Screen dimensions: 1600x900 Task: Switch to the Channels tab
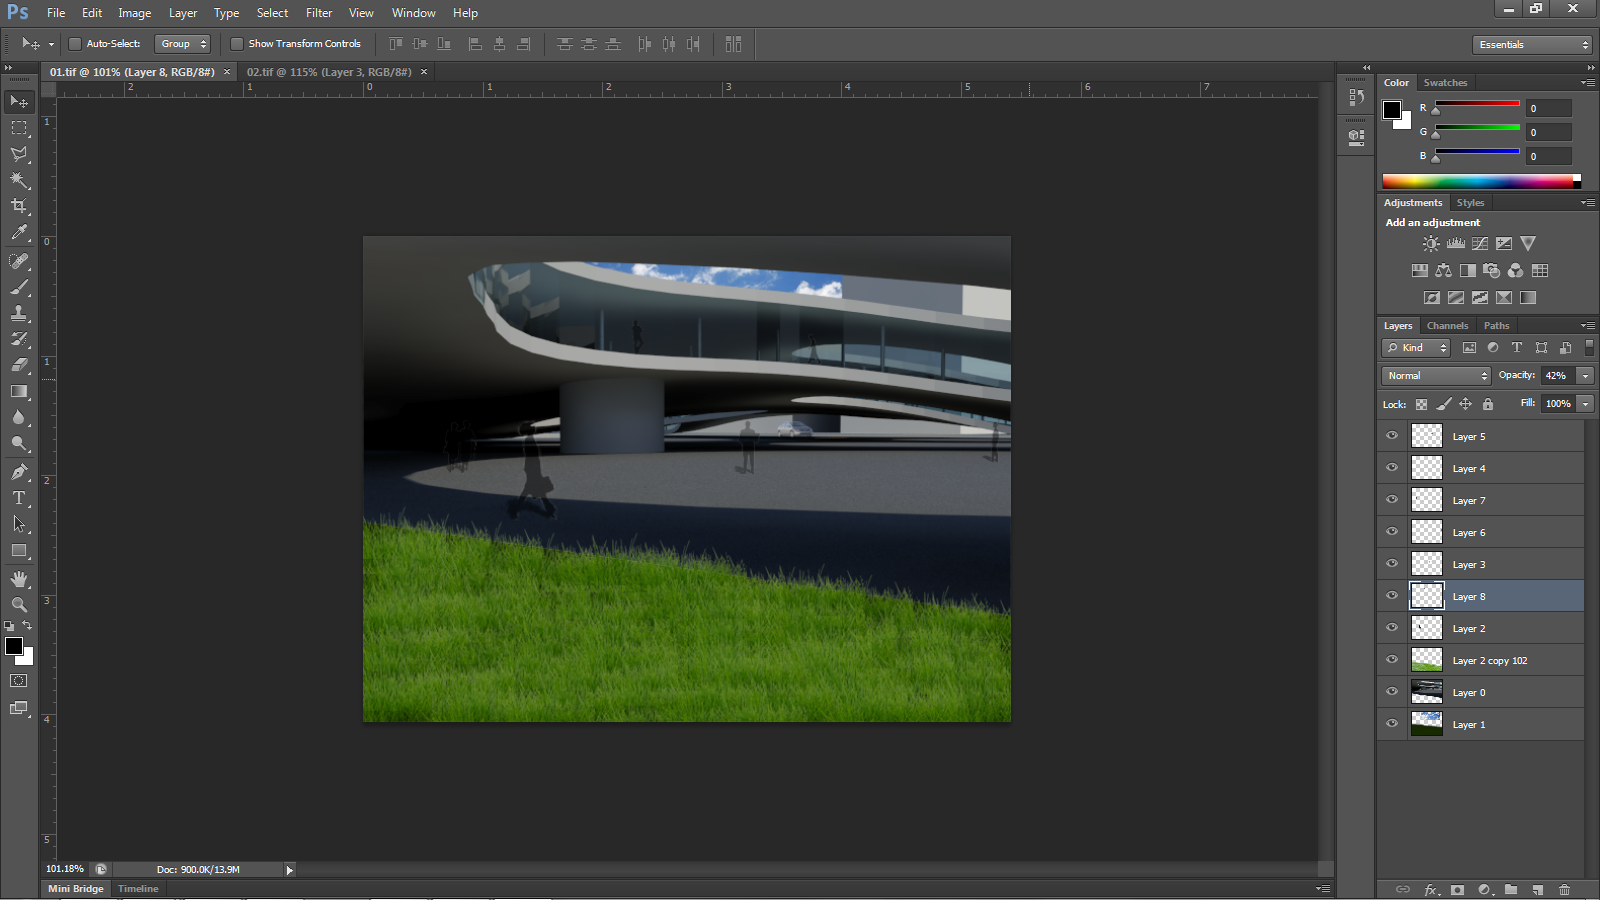(1447, 325)
